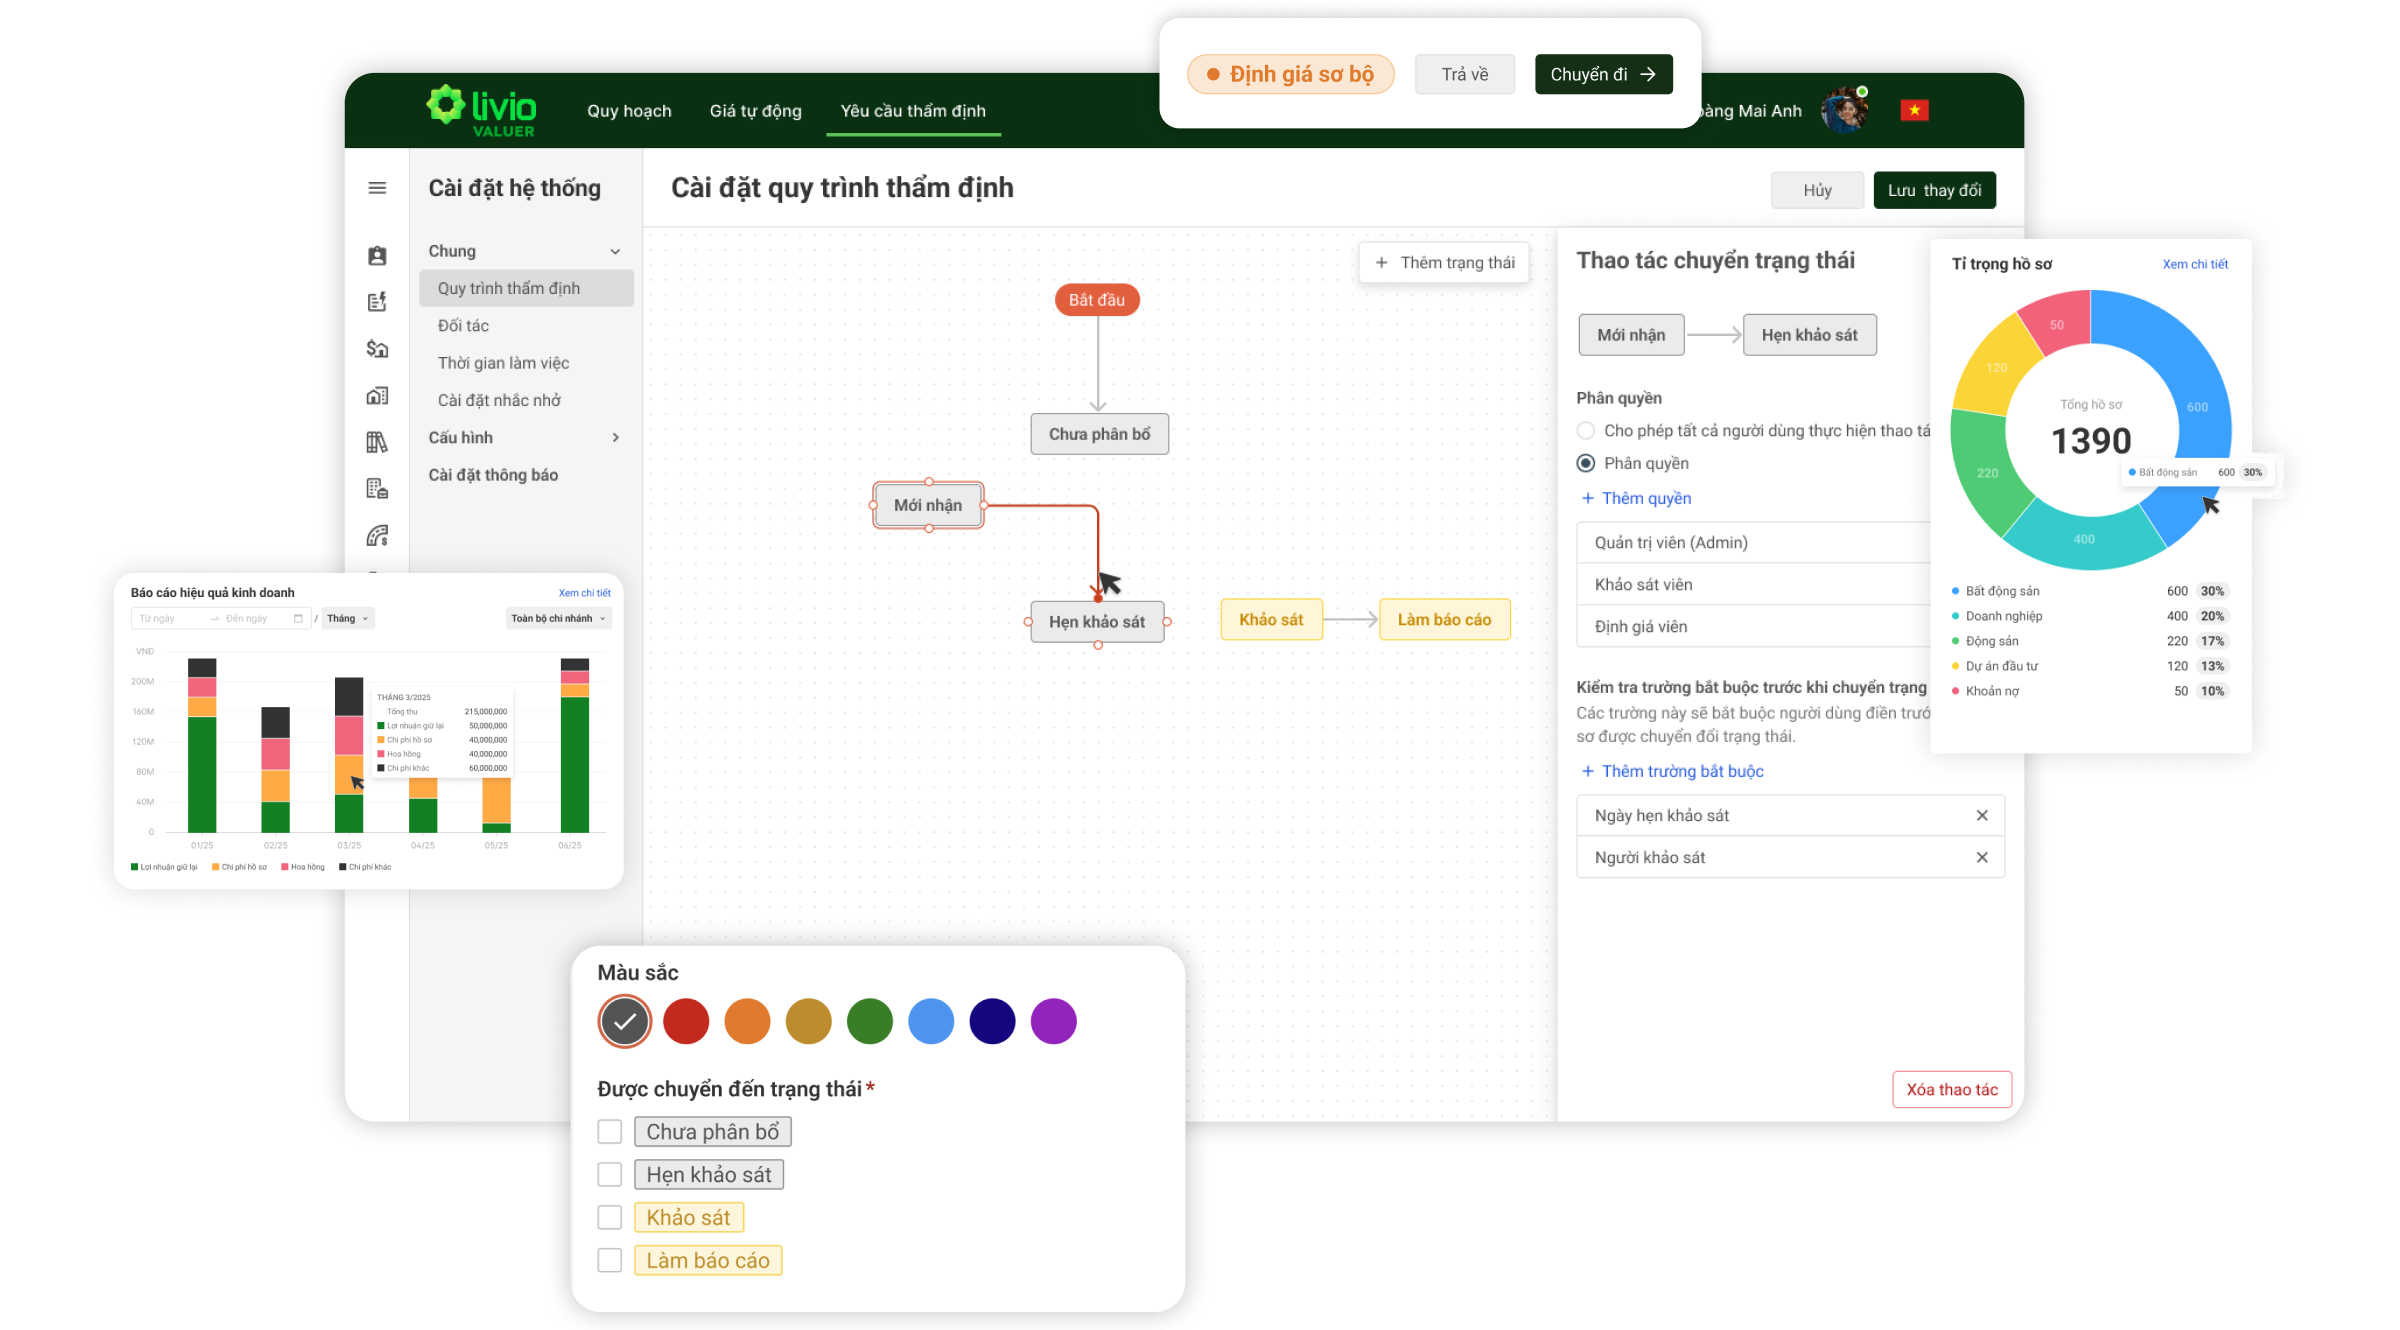The width and height of the screenshot is (2400, 1330).
Task: Click the Thêm trạng thái button
Action: (x=1444, y=263)
